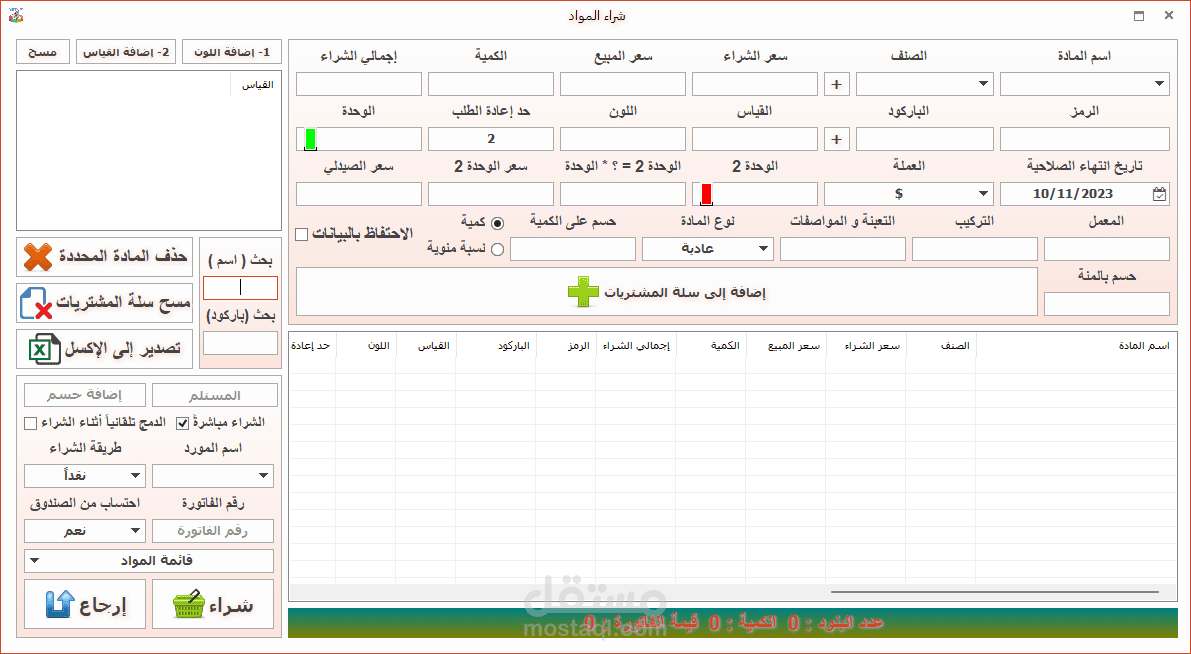Viewport: 1191px width, 654px height.
Task: Click the سعر الشراء table column header
Action: 865,346
